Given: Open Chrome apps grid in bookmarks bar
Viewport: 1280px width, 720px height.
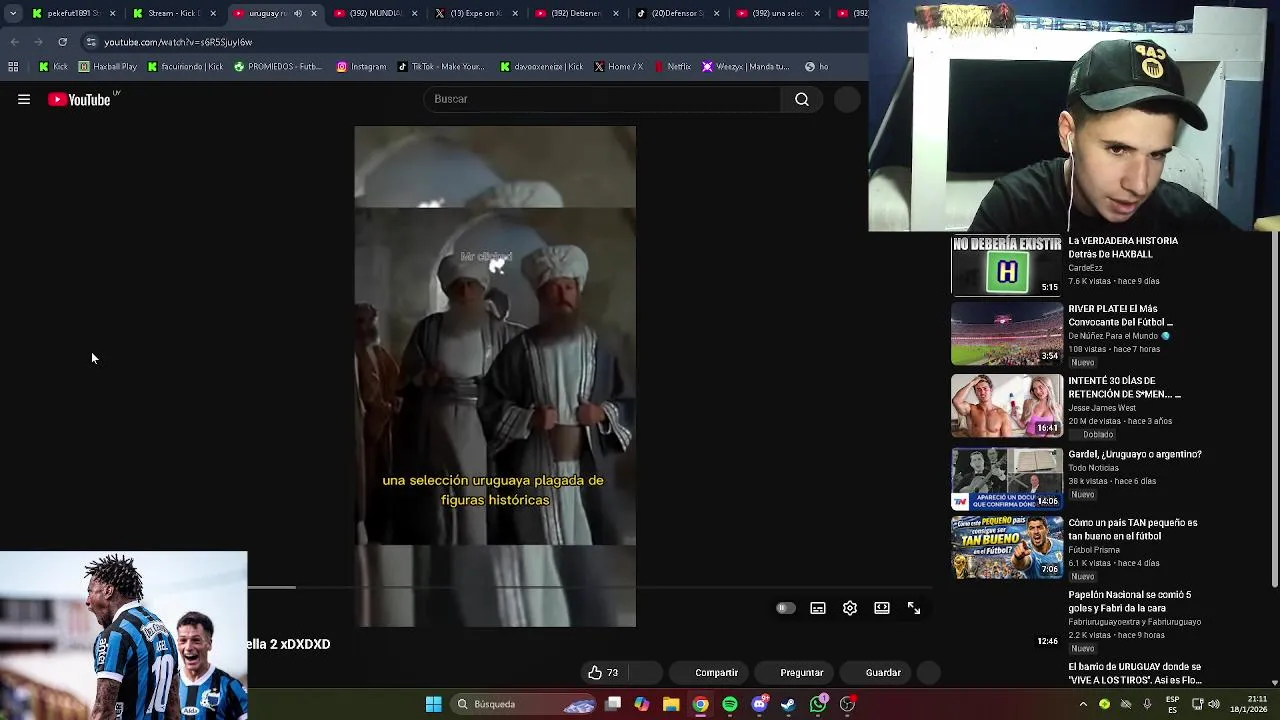Looking at the screenshot, I should (x=13, y=67).
